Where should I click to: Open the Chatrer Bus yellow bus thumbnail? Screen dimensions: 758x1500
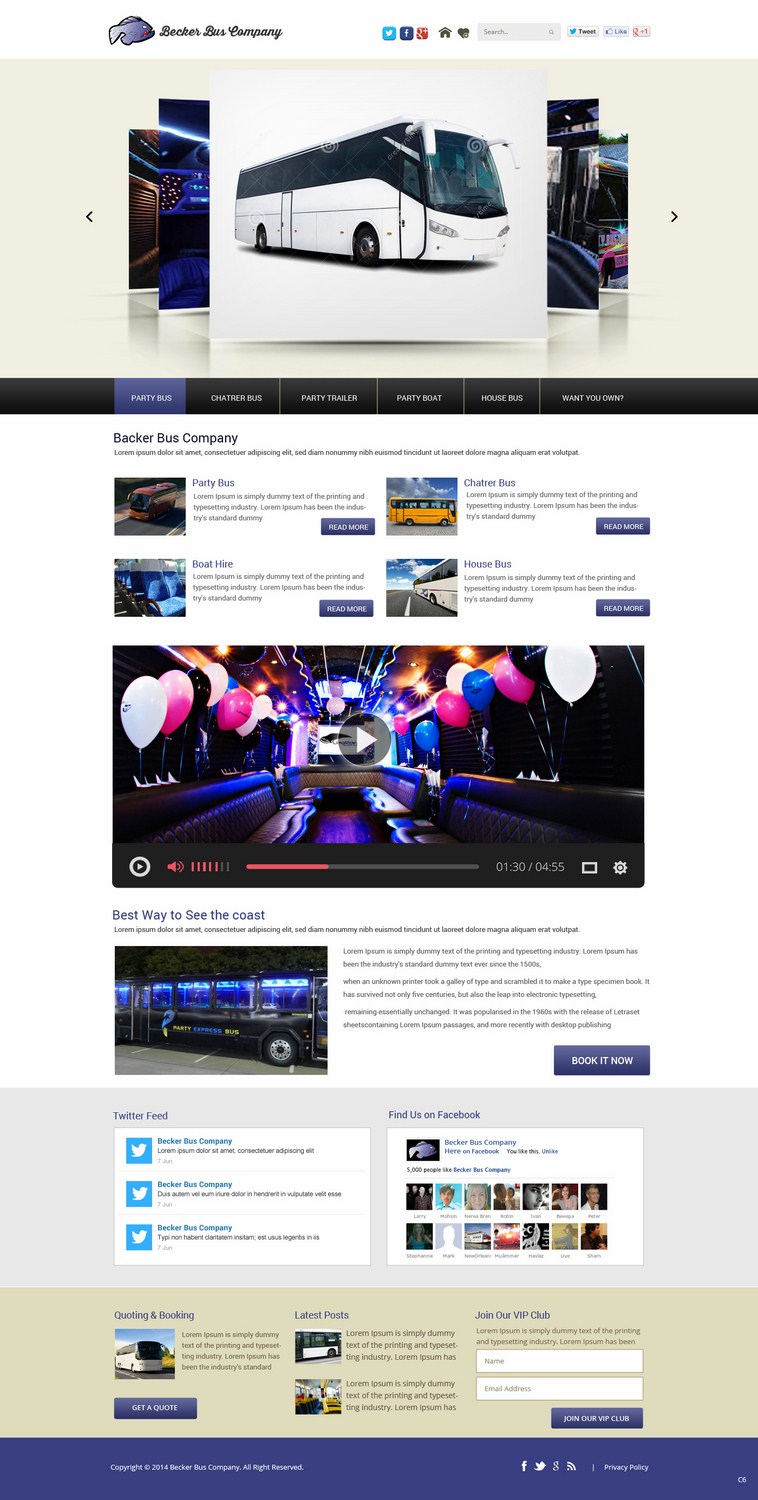(x=422, y=506)
